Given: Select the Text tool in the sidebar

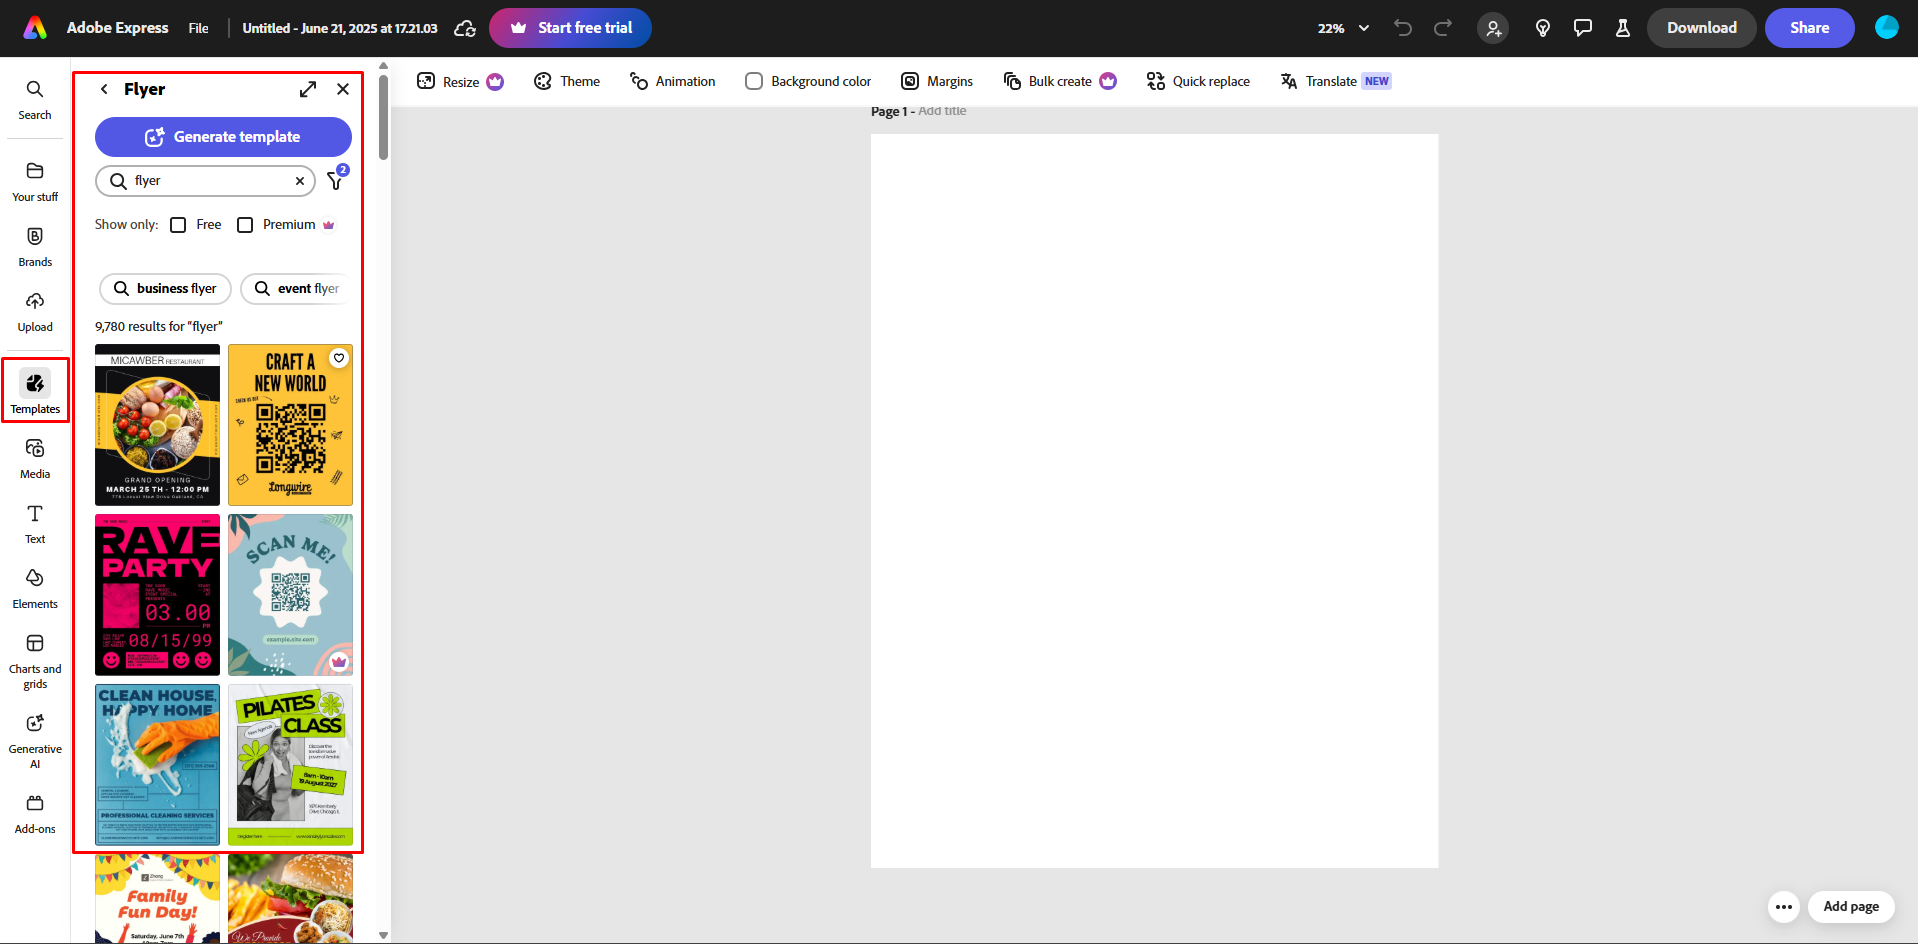Looking at the screenshot, I should click(x=35, y=522).
